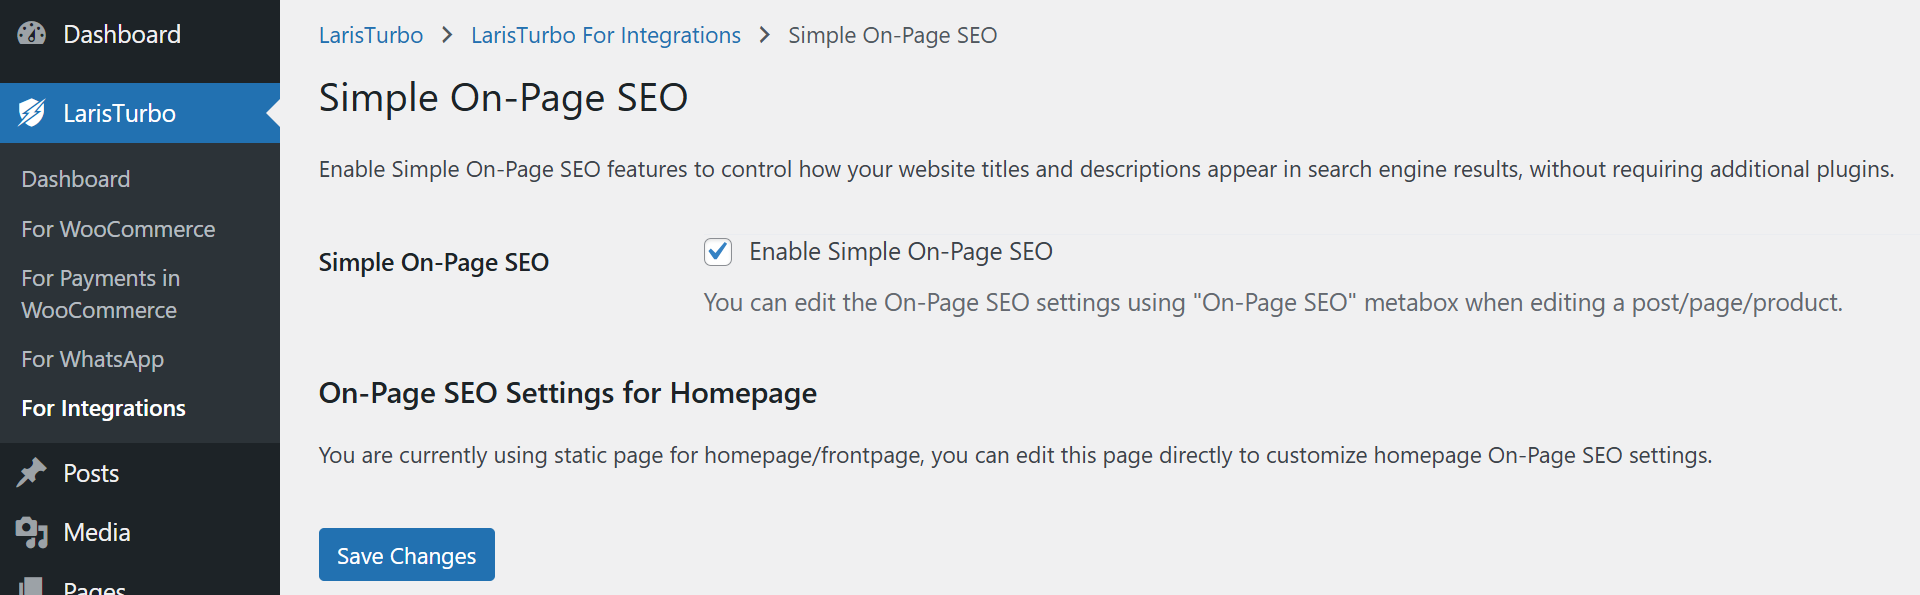Click the Media library icon

32,532
